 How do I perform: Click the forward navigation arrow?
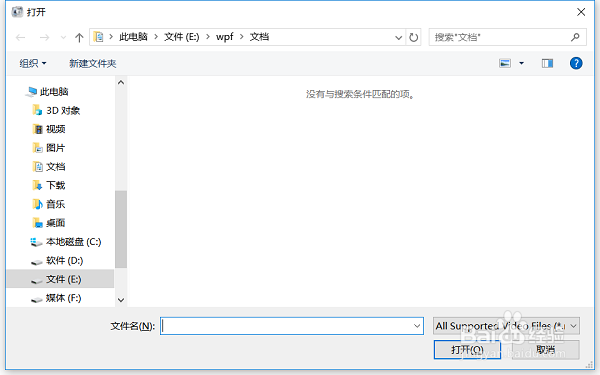coord(44,37)
